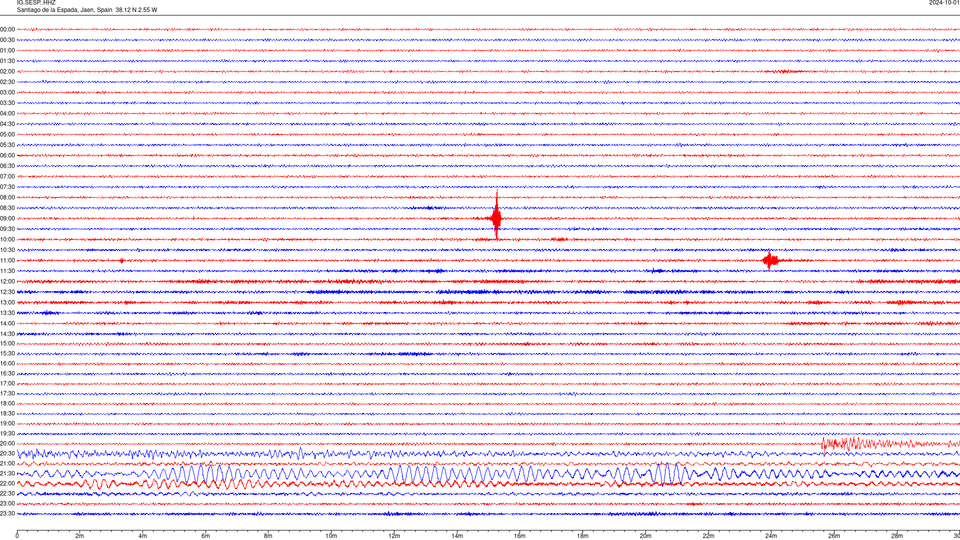960x540 pixels.
Task: Click the 10m tick label on time axis
Action: click(x=331, y=536)
